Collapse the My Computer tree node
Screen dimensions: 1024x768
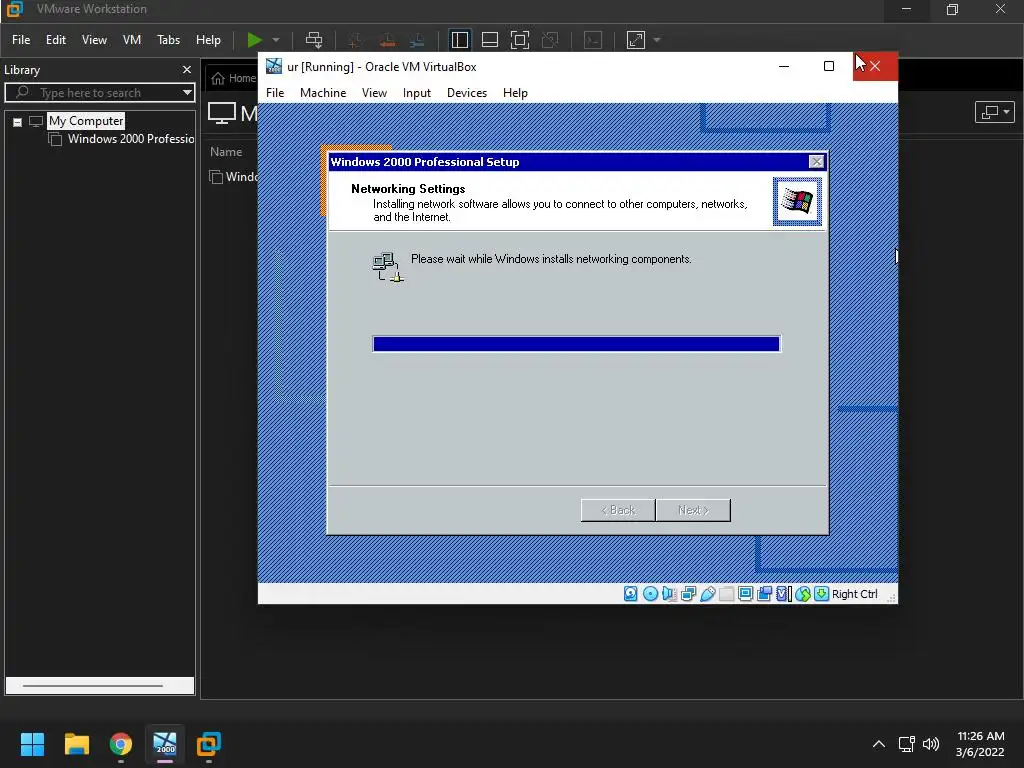pos(18,121)
